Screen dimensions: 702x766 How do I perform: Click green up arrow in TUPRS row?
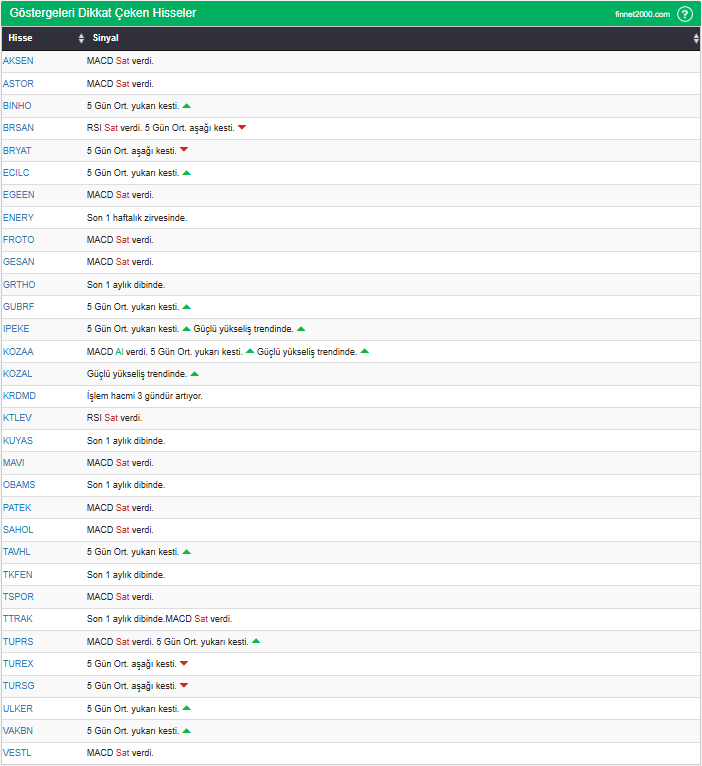(256, 641)
